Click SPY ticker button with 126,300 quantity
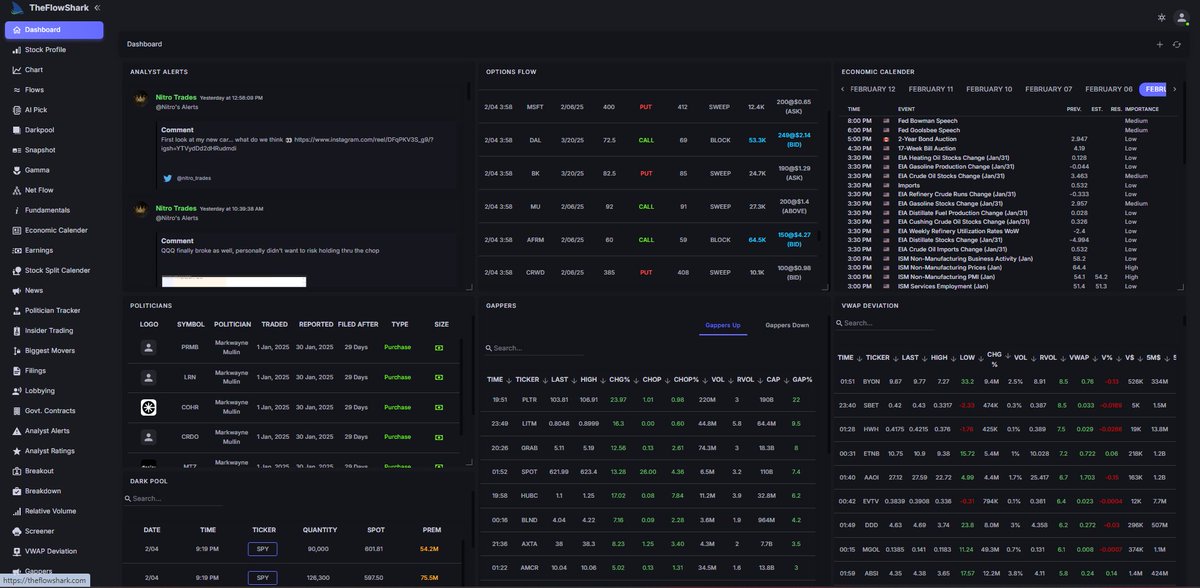This screenshot has width=1200, height=588. click(262, 577)
